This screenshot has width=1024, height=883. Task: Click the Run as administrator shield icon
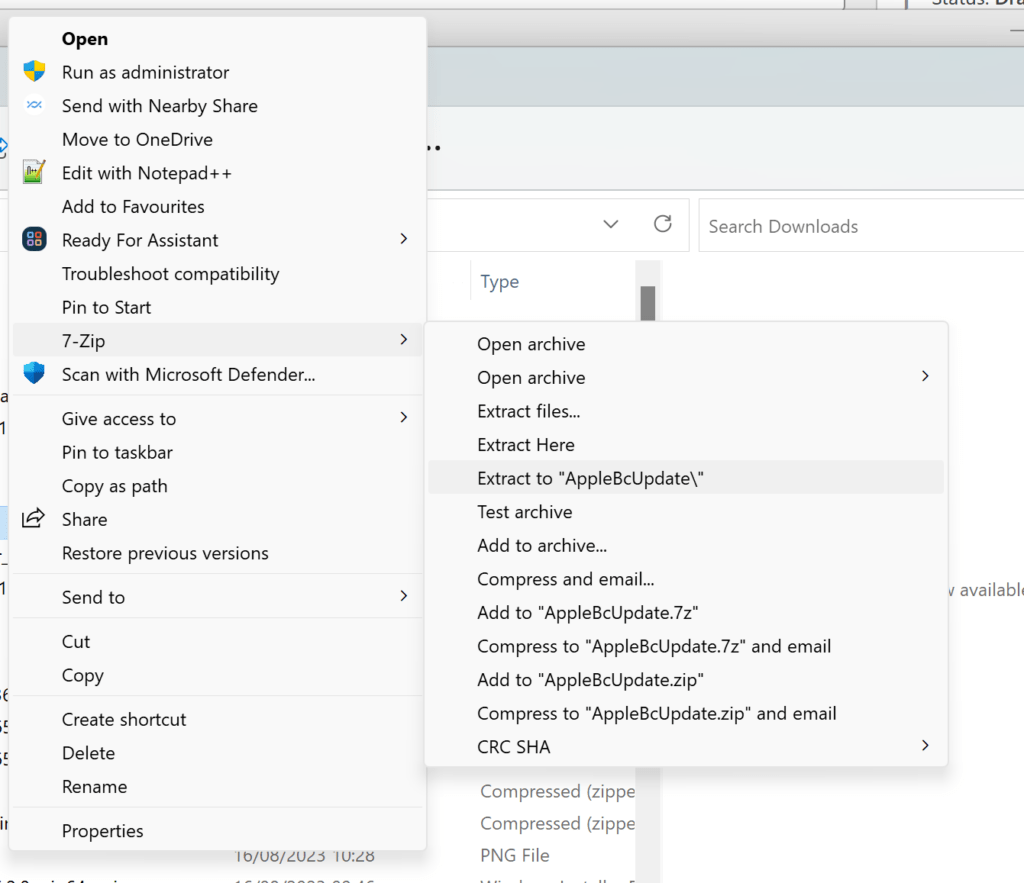click(34, 71)
